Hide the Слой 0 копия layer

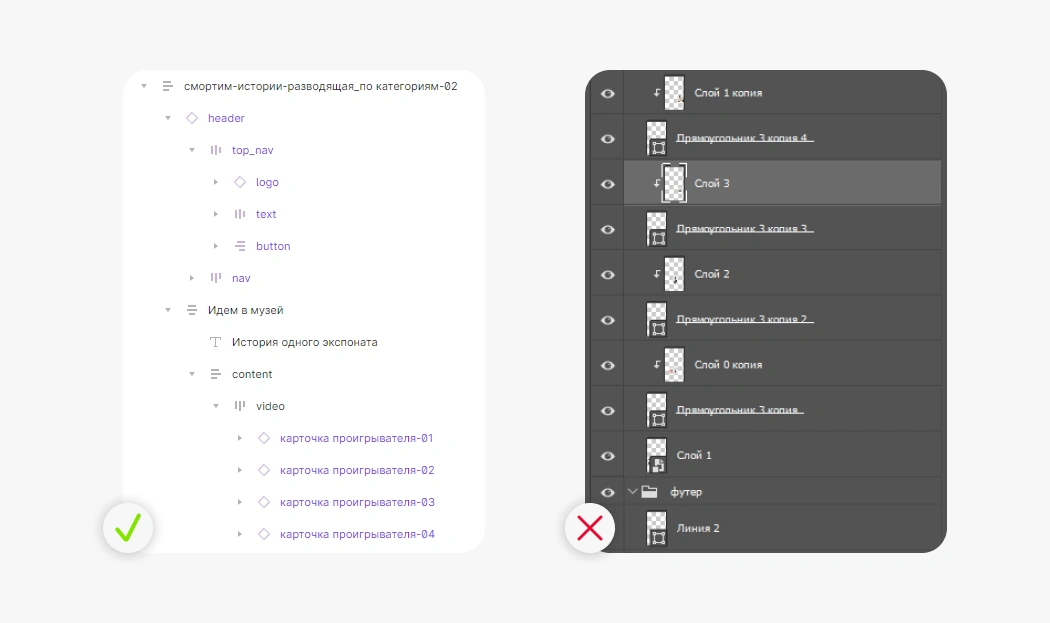[x=607, y=365]
